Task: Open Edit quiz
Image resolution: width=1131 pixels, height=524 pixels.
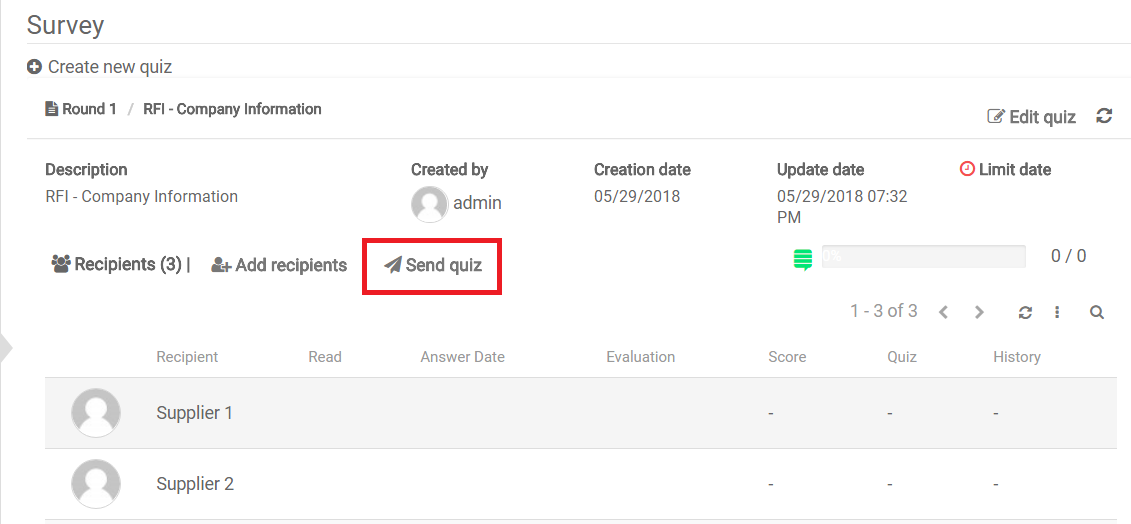Action: tap(1032, 117)
